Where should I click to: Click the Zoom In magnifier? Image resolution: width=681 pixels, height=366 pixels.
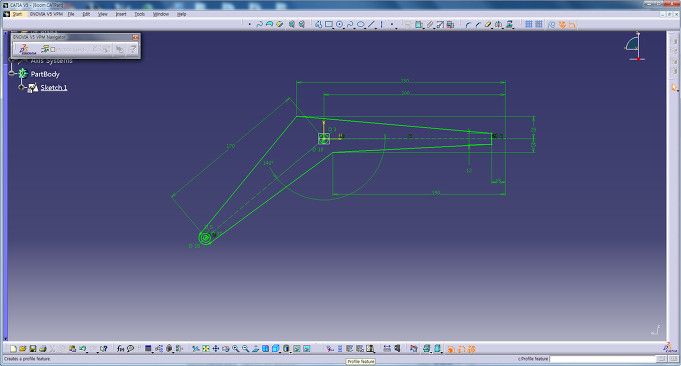pyautogui.click(x=236, y=349)
